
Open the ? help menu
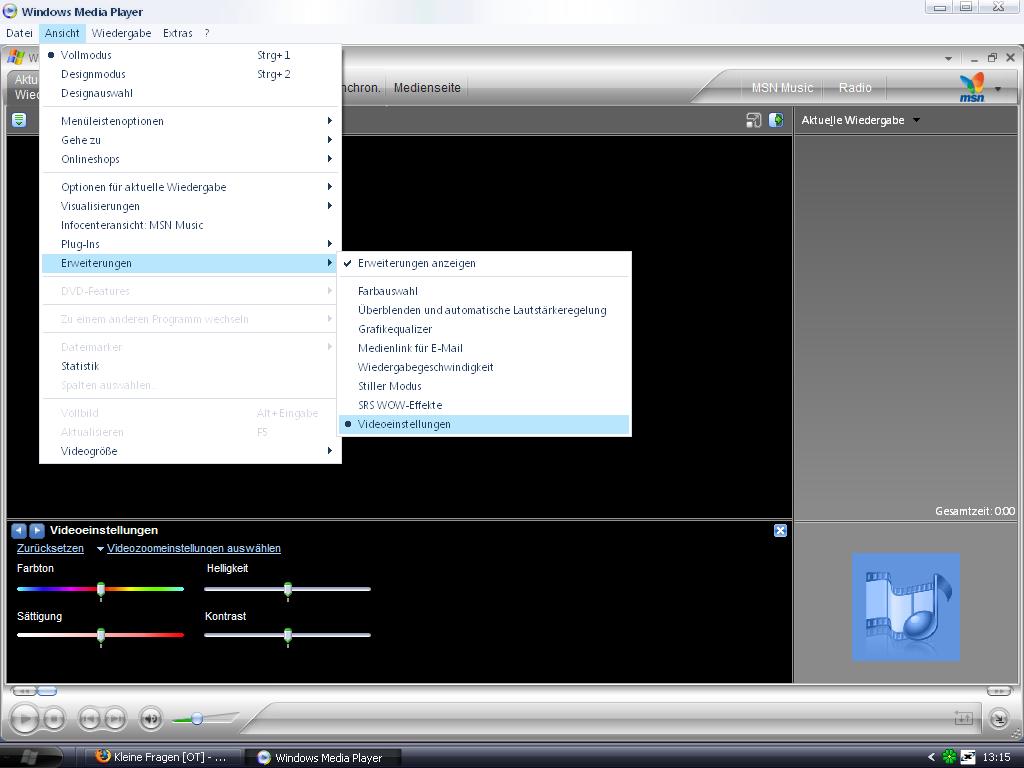tap(207, 33)
